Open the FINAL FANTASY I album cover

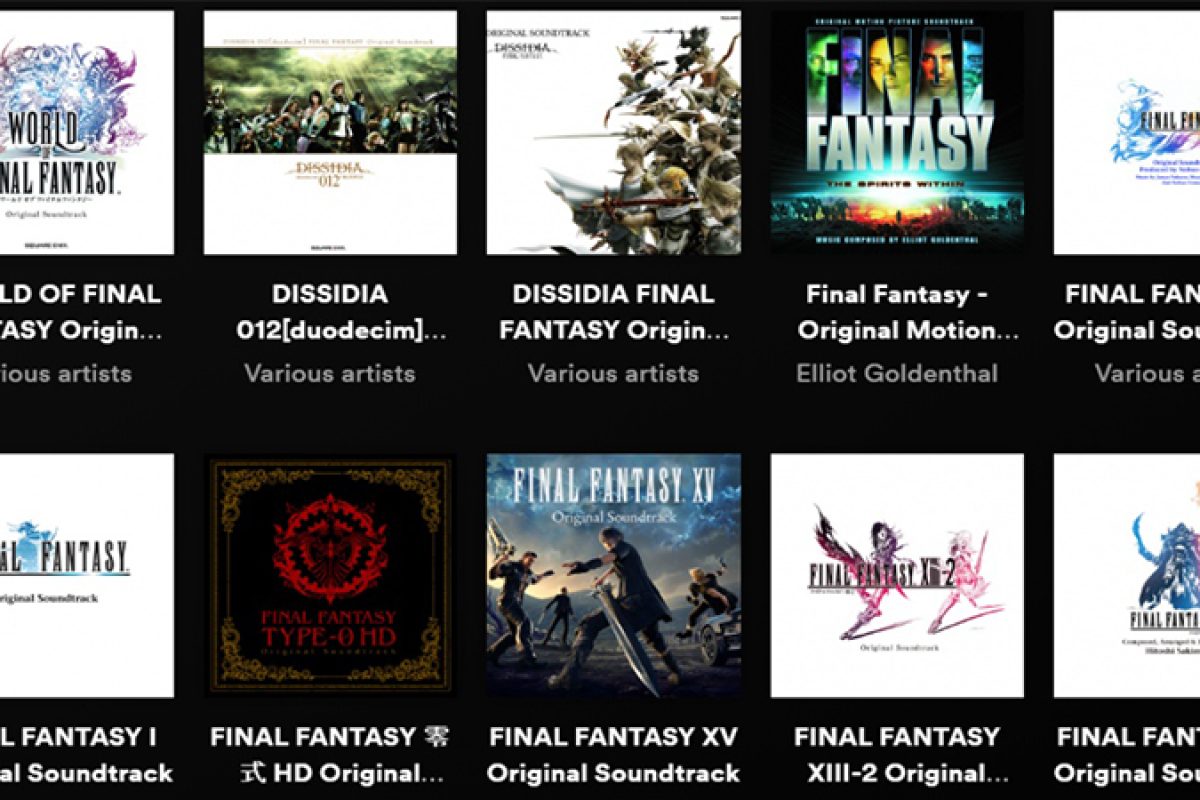[x=87, y=575]
